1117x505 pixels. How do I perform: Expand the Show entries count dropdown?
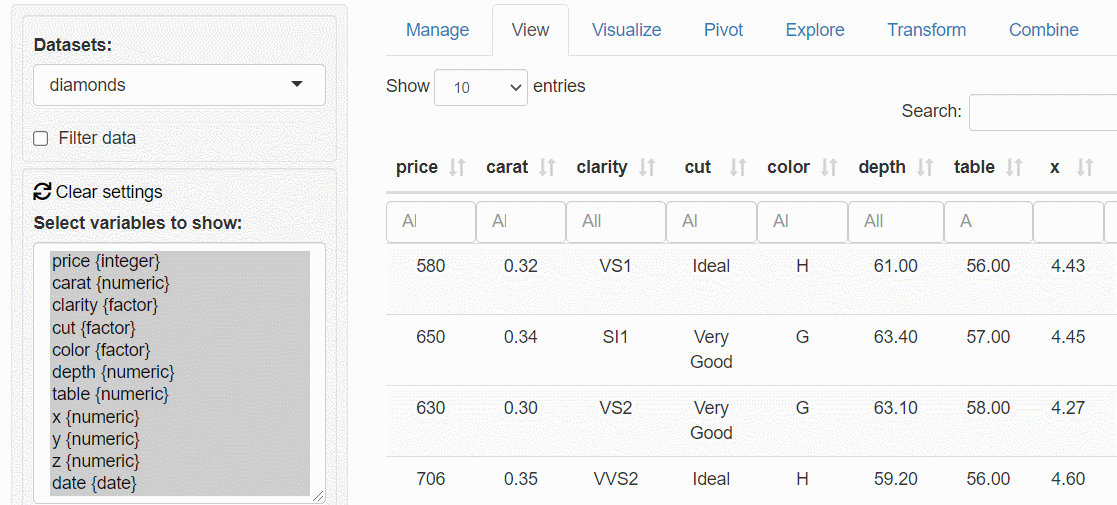click(x=480, y=87)
